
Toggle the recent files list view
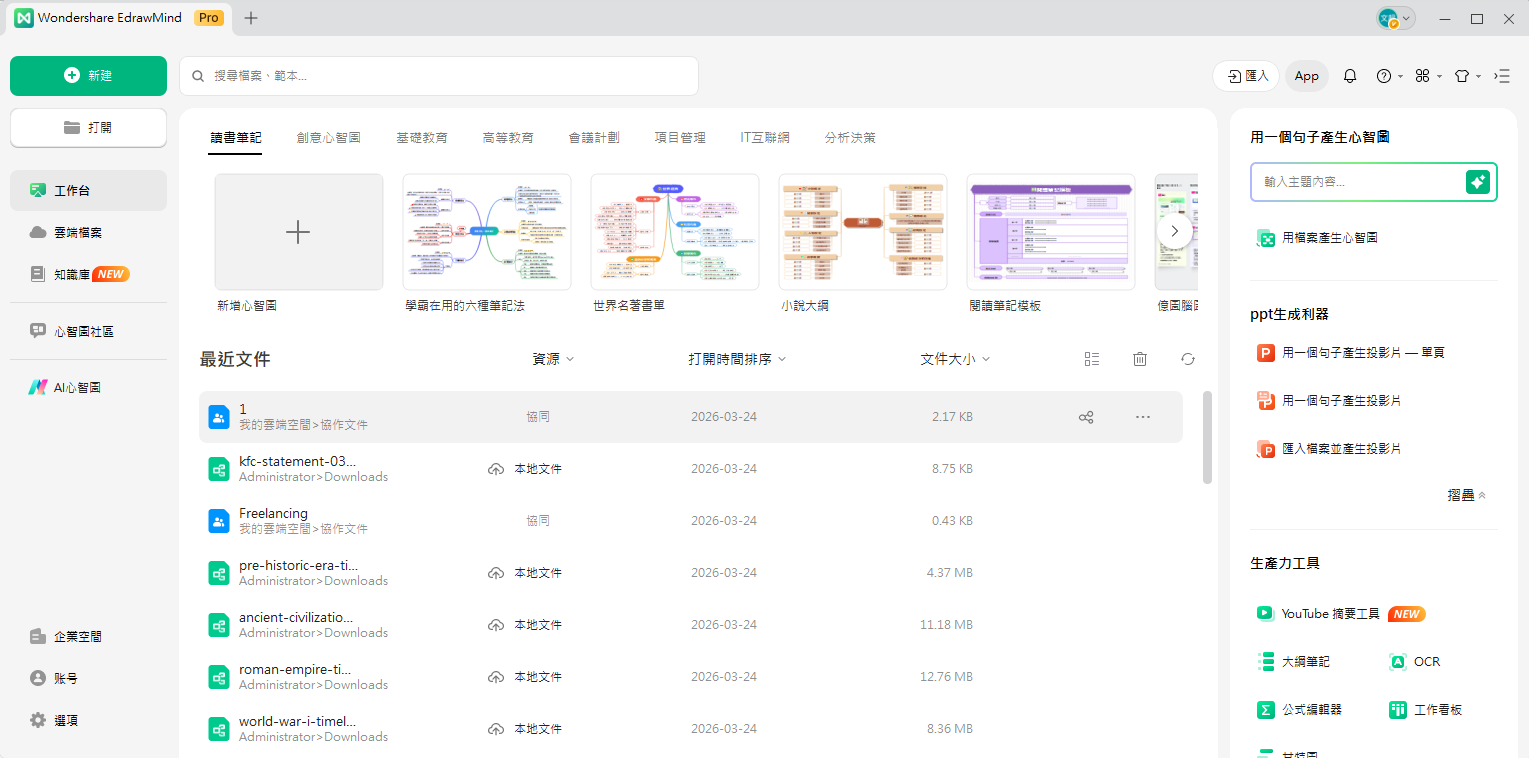tap(1092, 358)
